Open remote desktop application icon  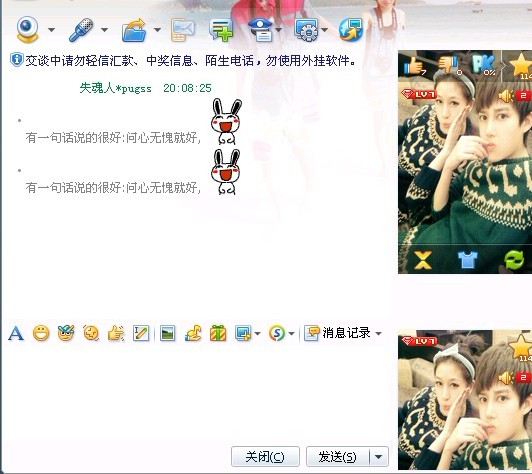point(307,30)
